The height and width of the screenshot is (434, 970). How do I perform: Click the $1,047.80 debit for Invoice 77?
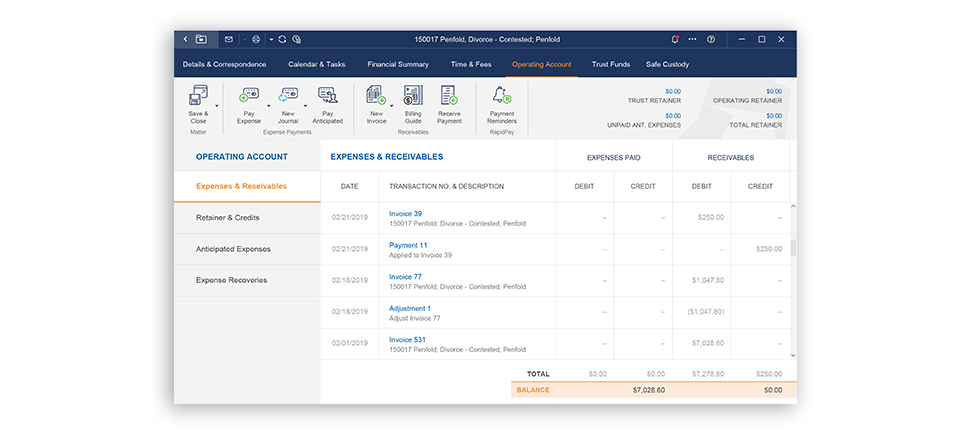coord(708,280)
